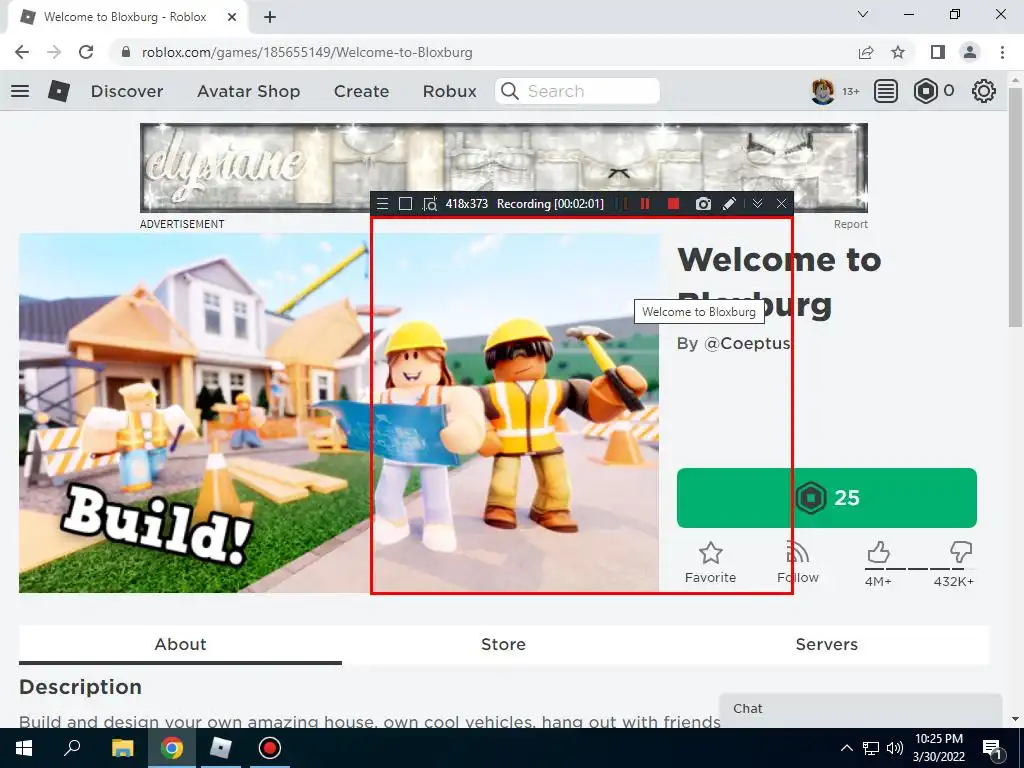The width and height of the screenshot is (1024, 768).
Task: Reload the Roblox page
Action: (86, 52)
